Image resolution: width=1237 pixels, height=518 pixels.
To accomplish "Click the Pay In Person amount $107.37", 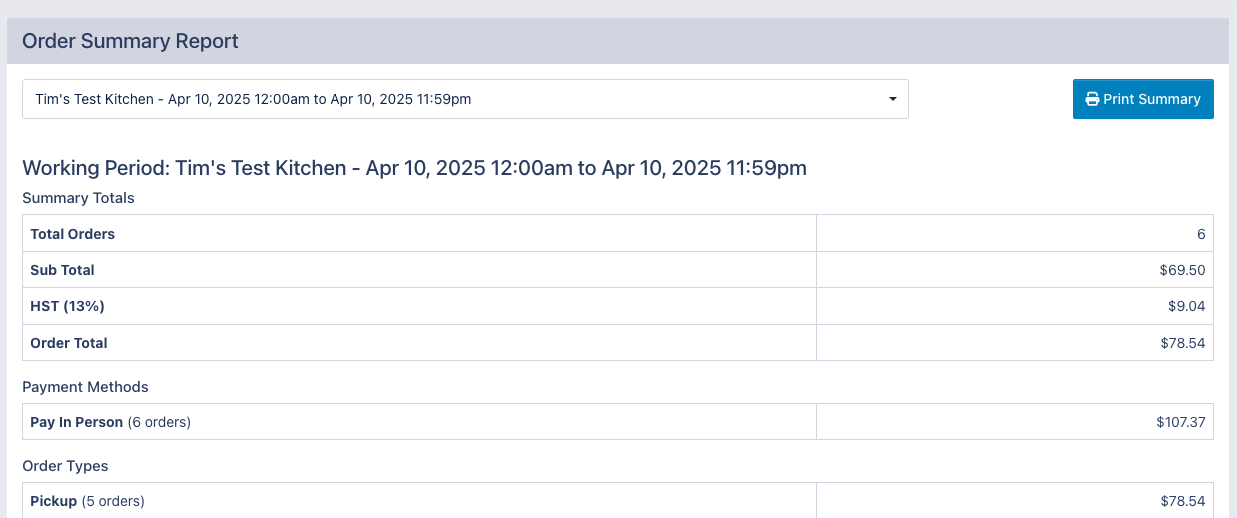I will pos(1180,422).
